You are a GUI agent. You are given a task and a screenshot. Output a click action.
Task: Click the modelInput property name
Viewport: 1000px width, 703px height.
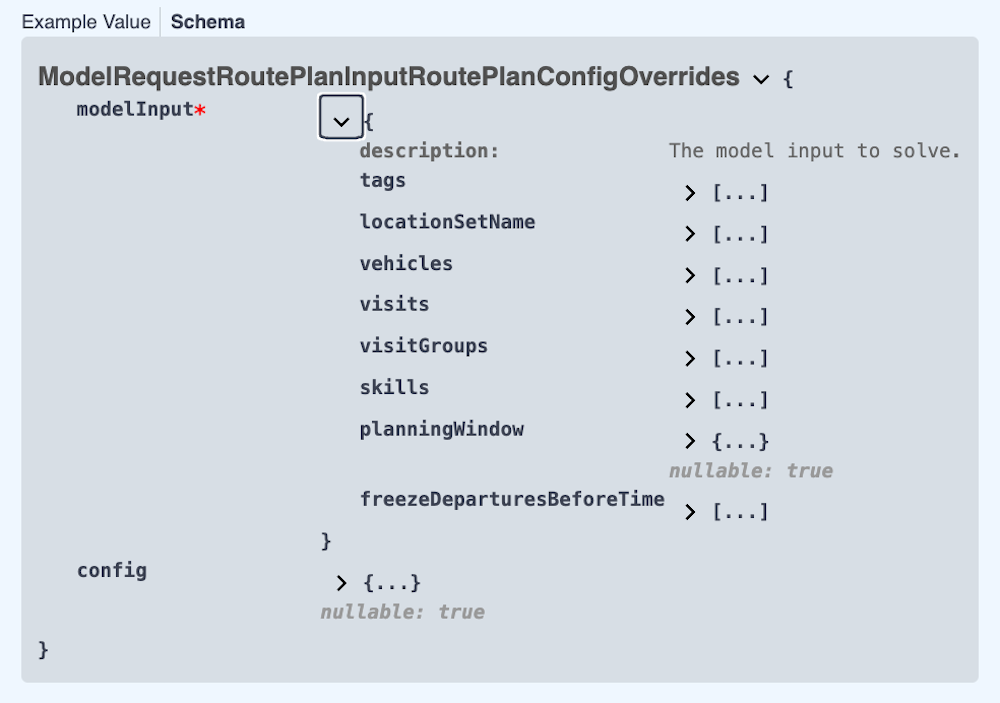[134, 109]
